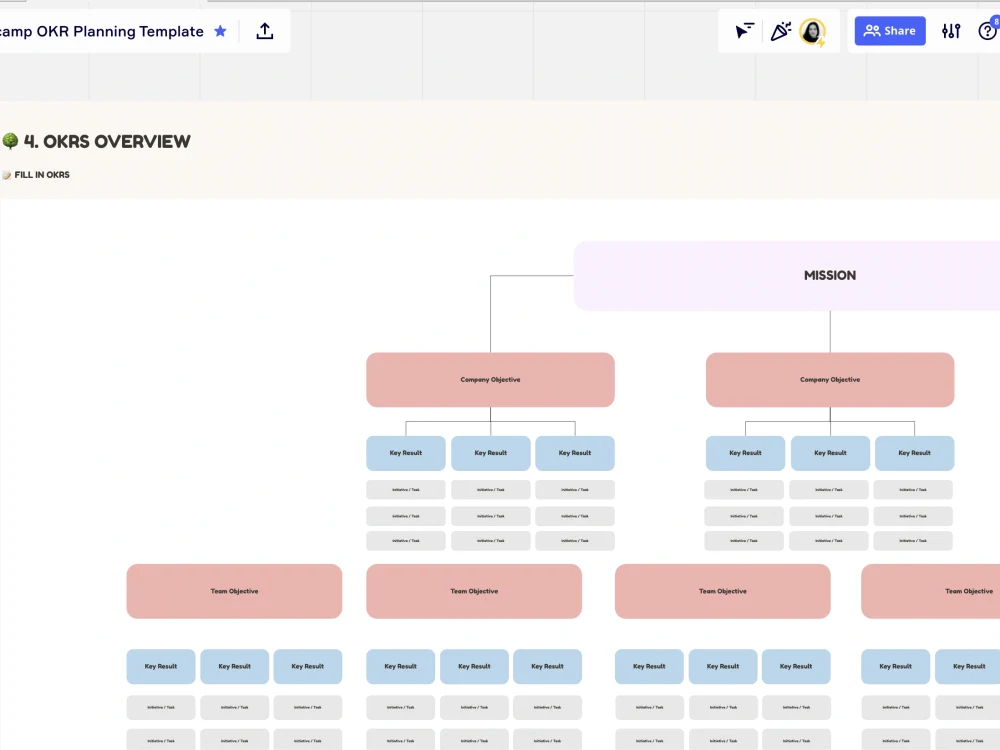Select first Key Result under right Company Objective
This screenshot has height=750, width=1000.
pyautogui.click(x=745, y=453)
